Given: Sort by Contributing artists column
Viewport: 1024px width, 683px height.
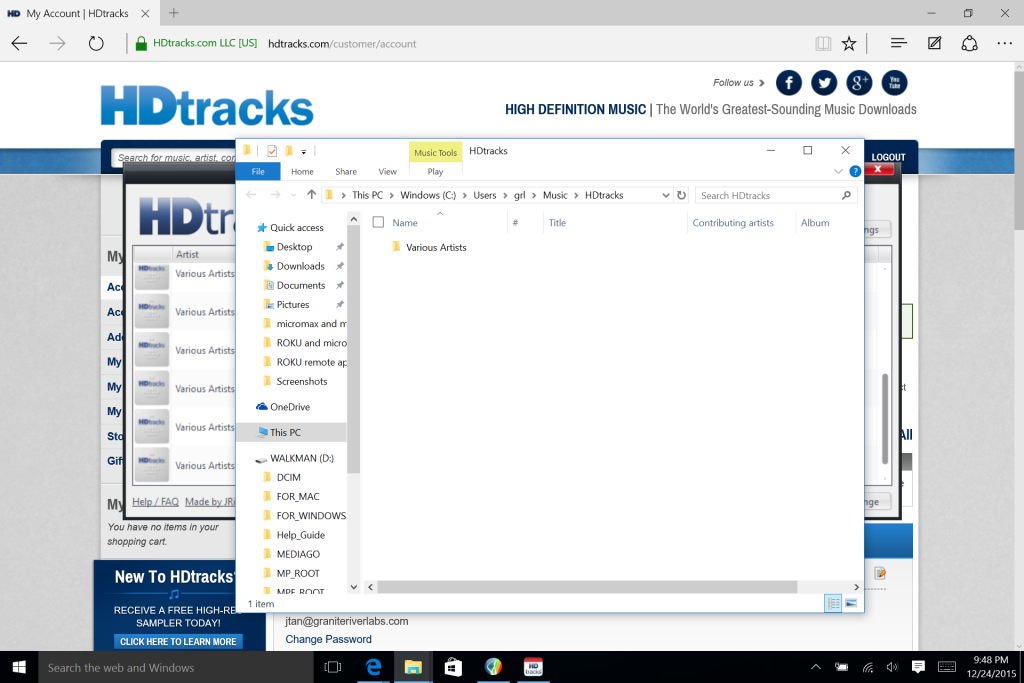Looking at the screenshot, I should [x=733, y=223].
